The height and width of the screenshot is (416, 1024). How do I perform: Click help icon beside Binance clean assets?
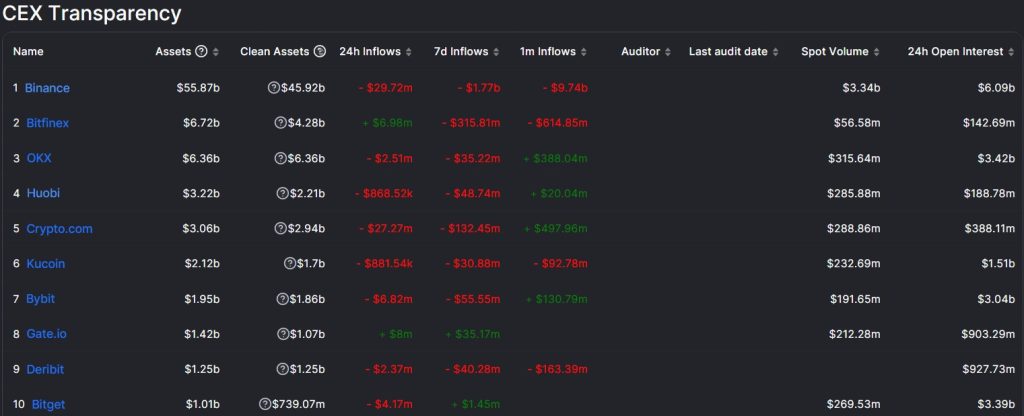pos(274,88)
